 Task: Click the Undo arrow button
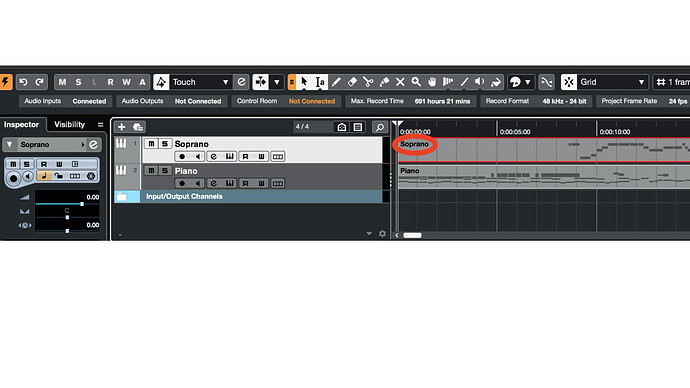(x=23, y=82)
